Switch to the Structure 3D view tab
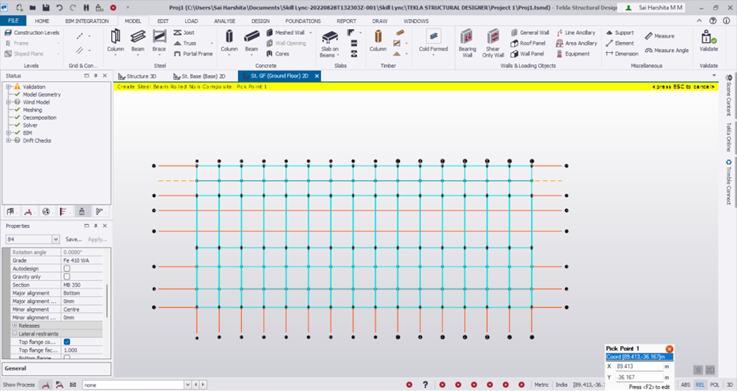 coord(137,76)
